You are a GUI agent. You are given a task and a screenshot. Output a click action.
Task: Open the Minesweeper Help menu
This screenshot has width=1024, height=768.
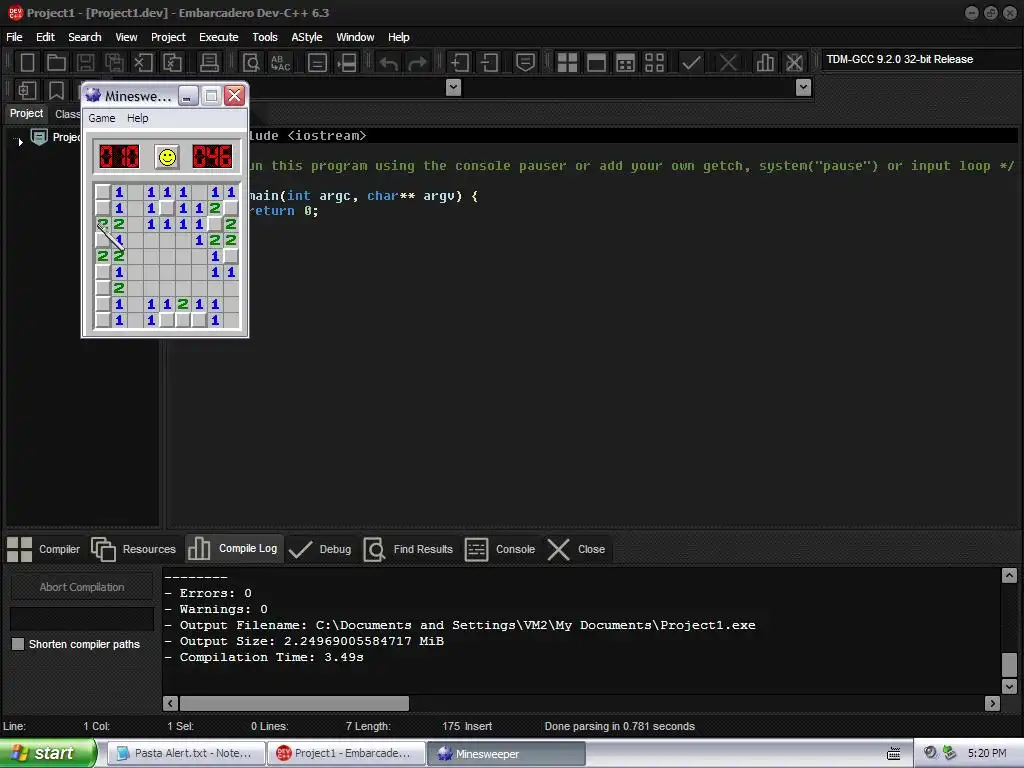(137, 118)
